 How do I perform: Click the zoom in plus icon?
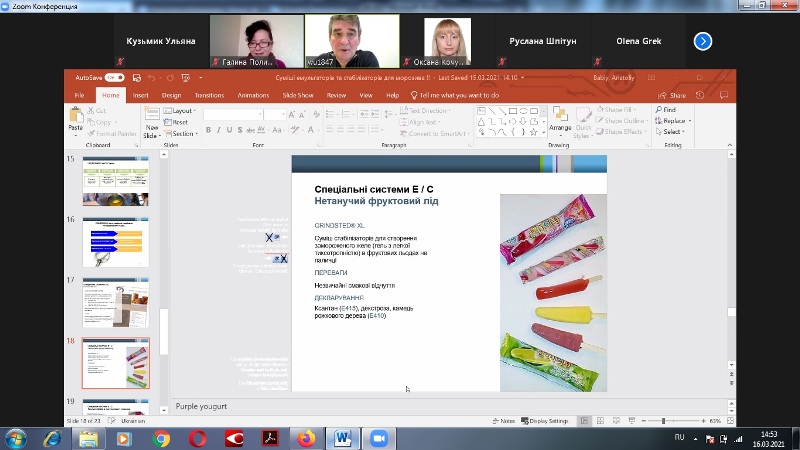click(x=704, y=421)
